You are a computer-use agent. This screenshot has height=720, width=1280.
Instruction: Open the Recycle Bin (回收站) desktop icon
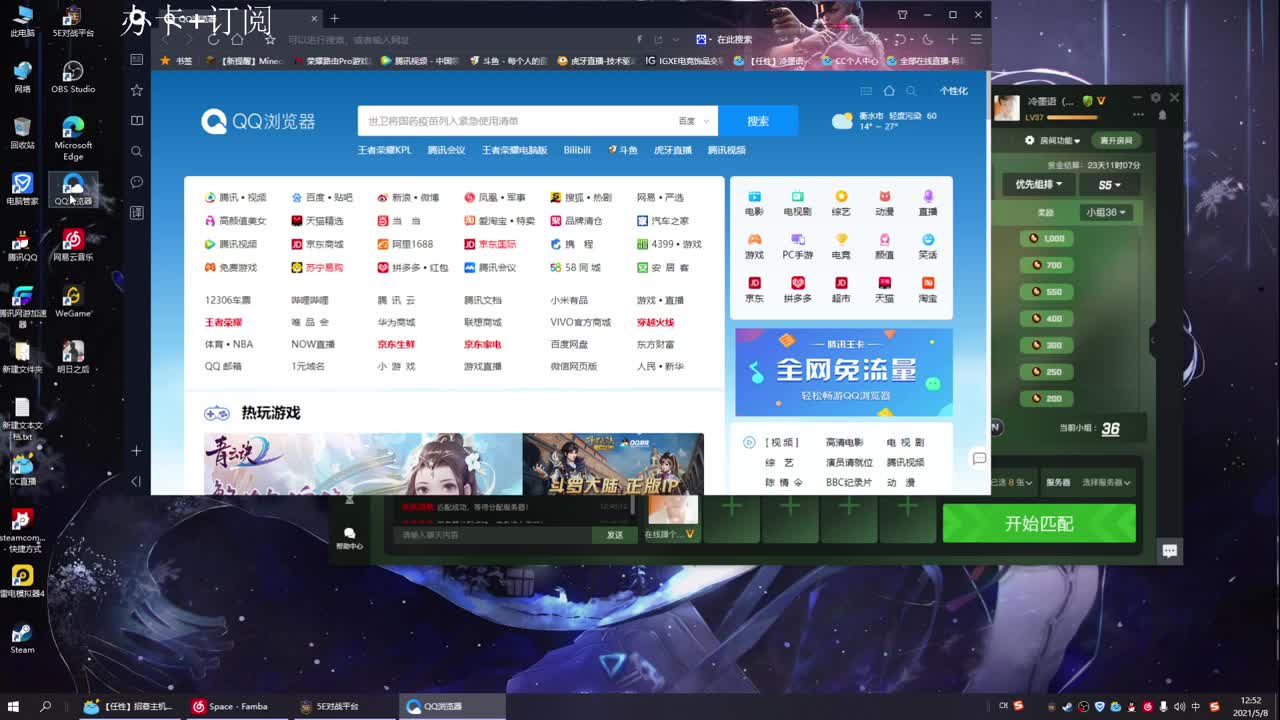coord(22,132)
